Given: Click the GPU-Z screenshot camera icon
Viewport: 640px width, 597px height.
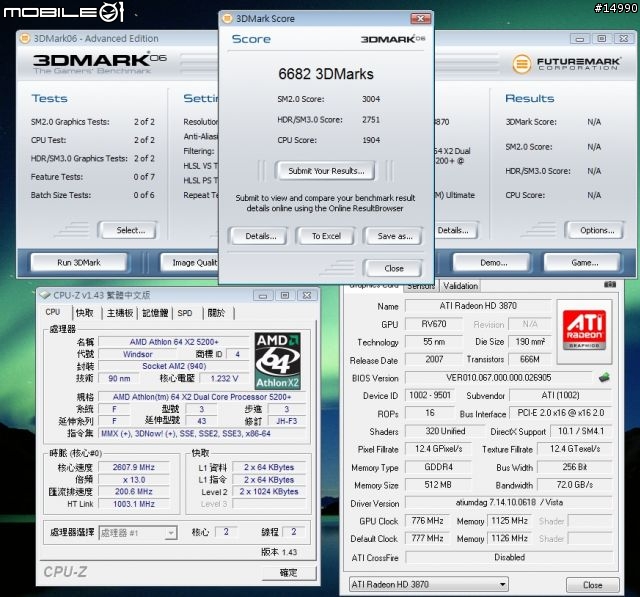Looking at the screenshot, I should (610, 284).
